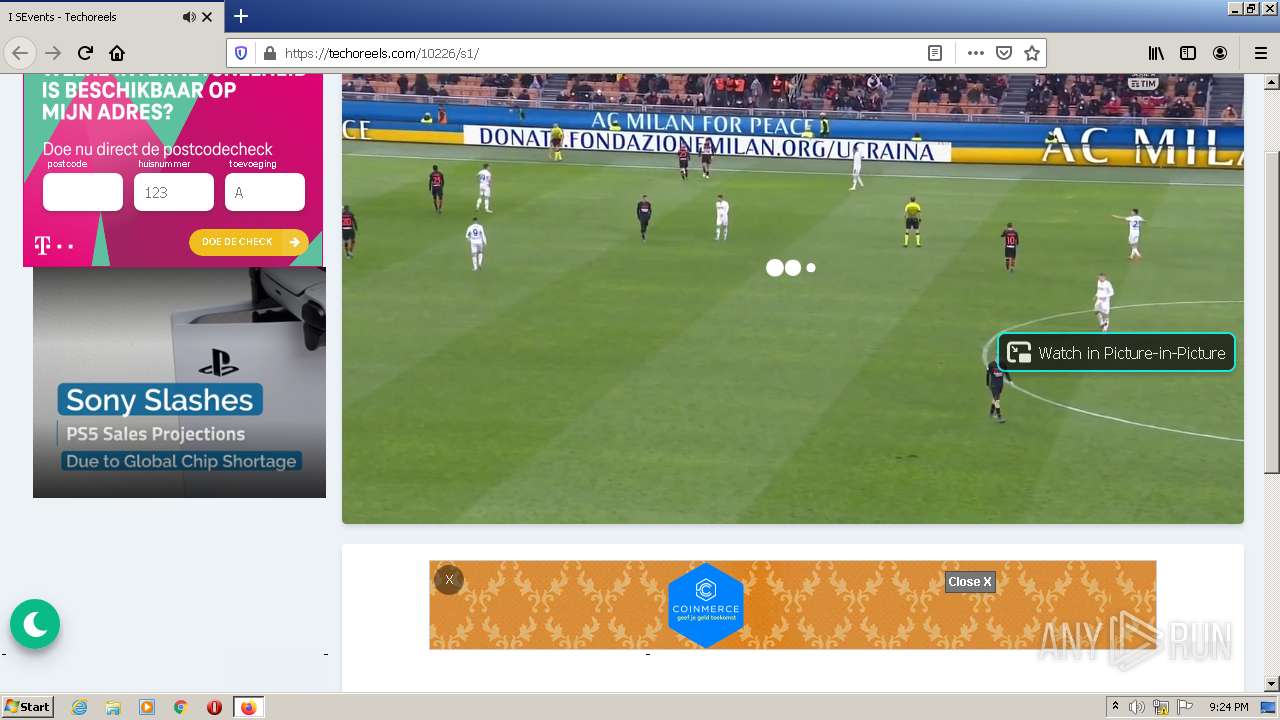The height and width of the screenshot is (720, 1280).
Task: Toggle dark mode with moon button
Action: click(35, 624)
